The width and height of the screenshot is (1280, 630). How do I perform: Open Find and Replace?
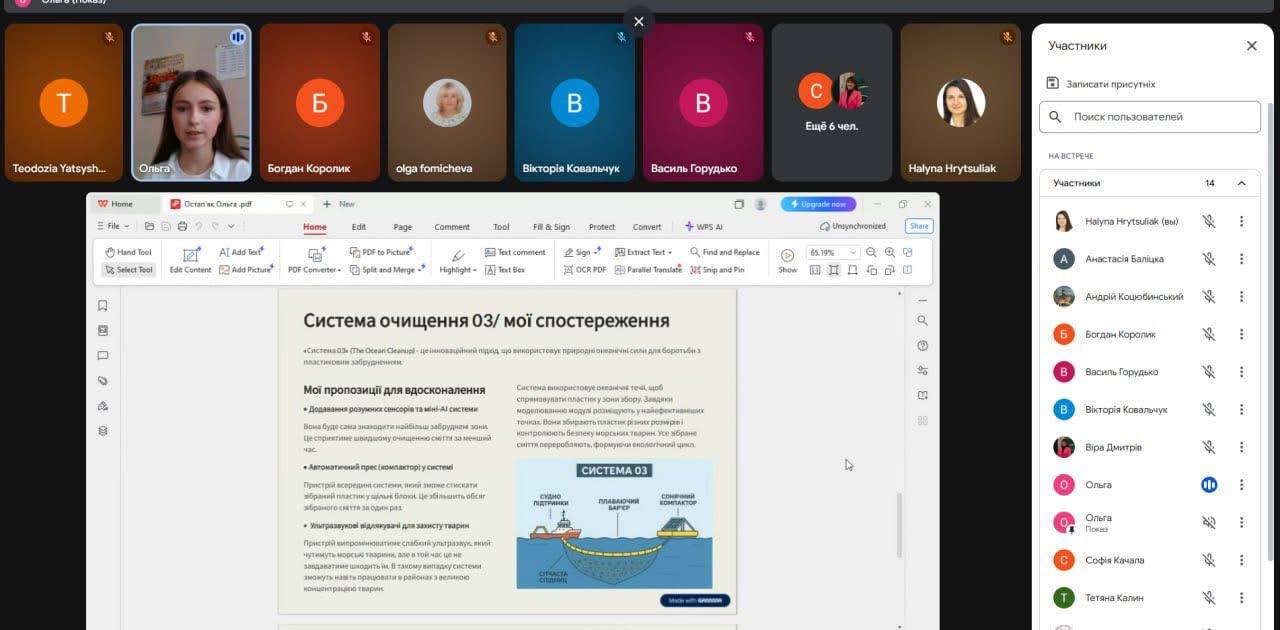[725, 252]
